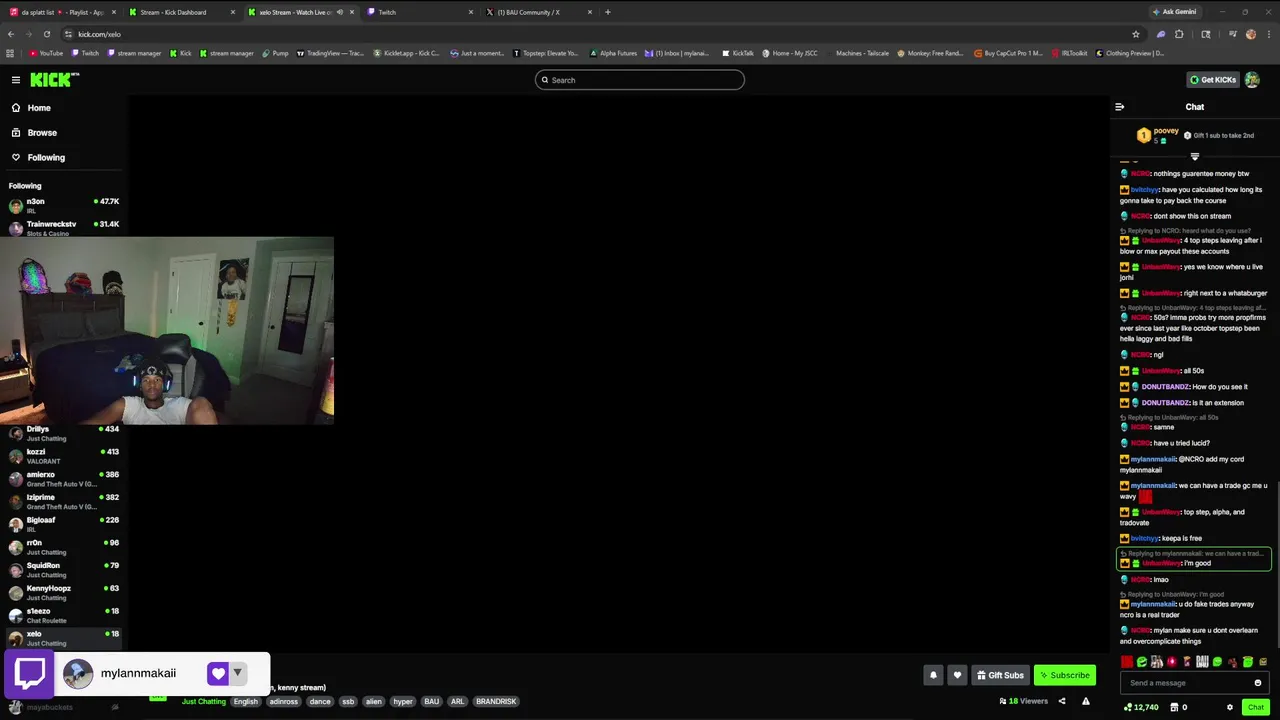Click the BAU emote in quick emote bar
The image size is (1280, 720).
(x=1202, y=662)
